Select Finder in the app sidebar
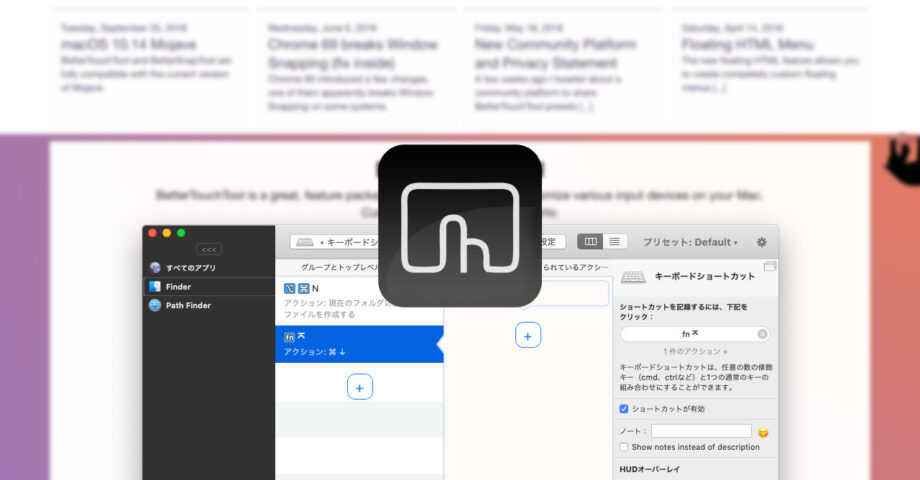The width and height of the screenshot is (920, 480). point(209,286)
